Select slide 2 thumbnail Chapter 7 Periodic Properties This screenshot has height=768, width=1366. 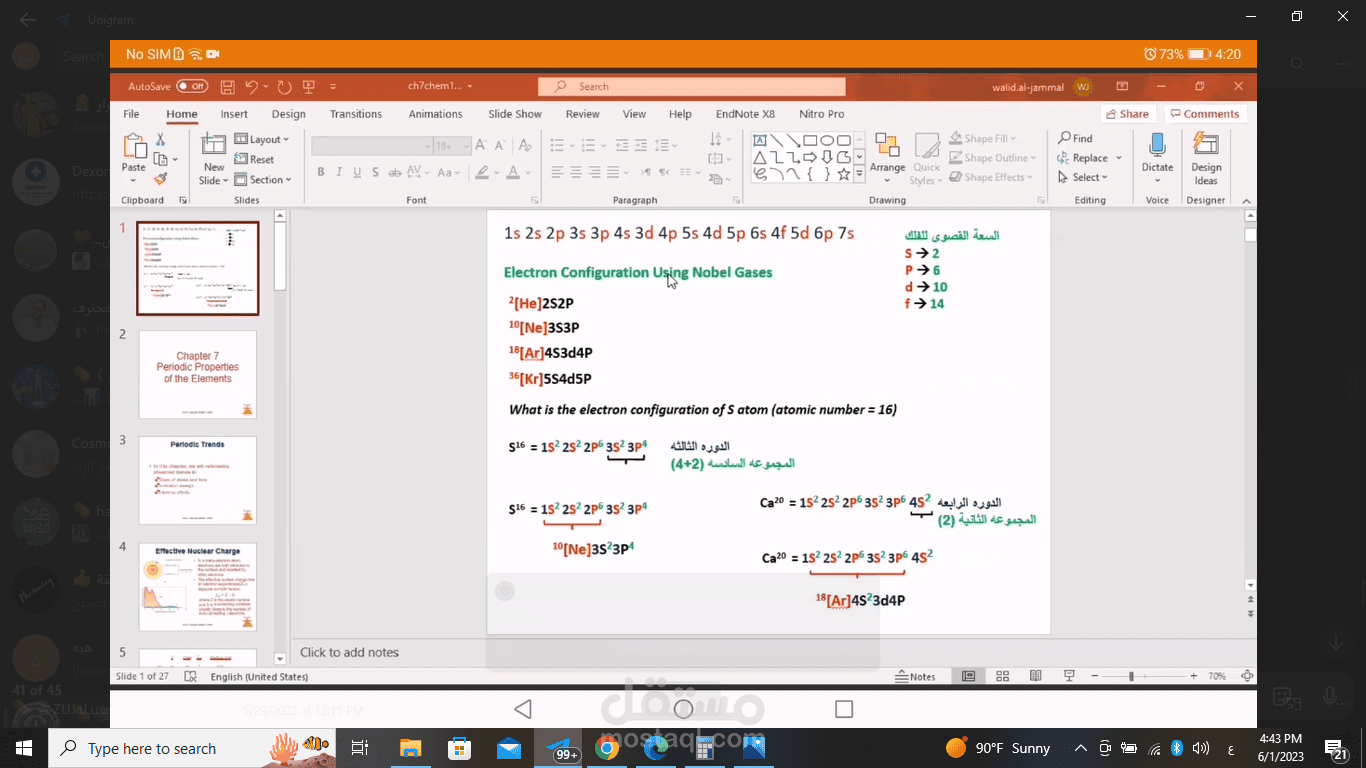tap(198, 375)
